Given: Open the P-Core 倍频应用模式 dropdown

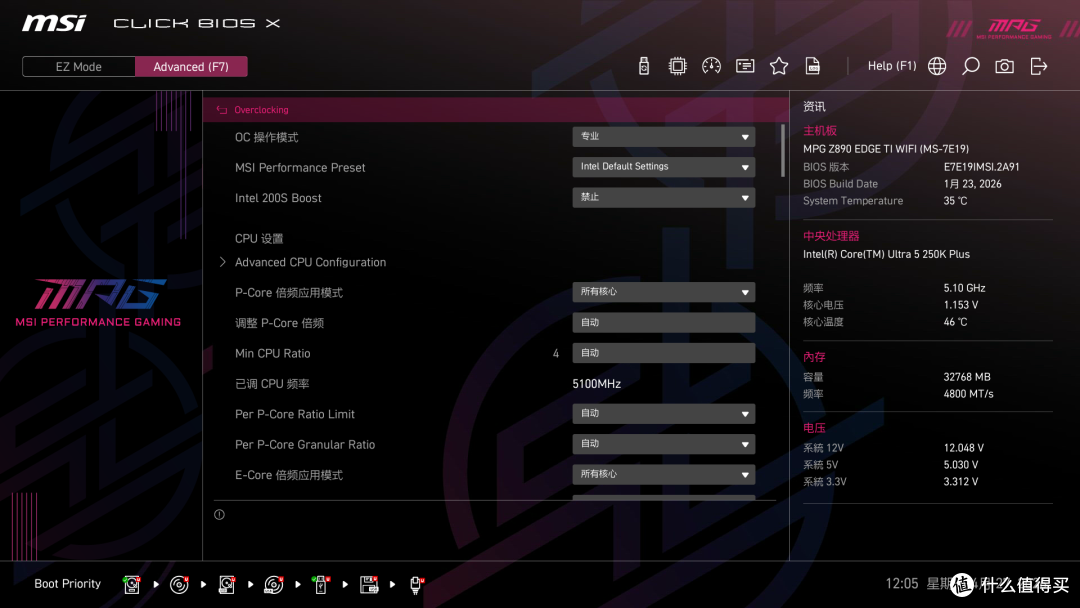Looking at the screenshot, I should coord(663,292).
